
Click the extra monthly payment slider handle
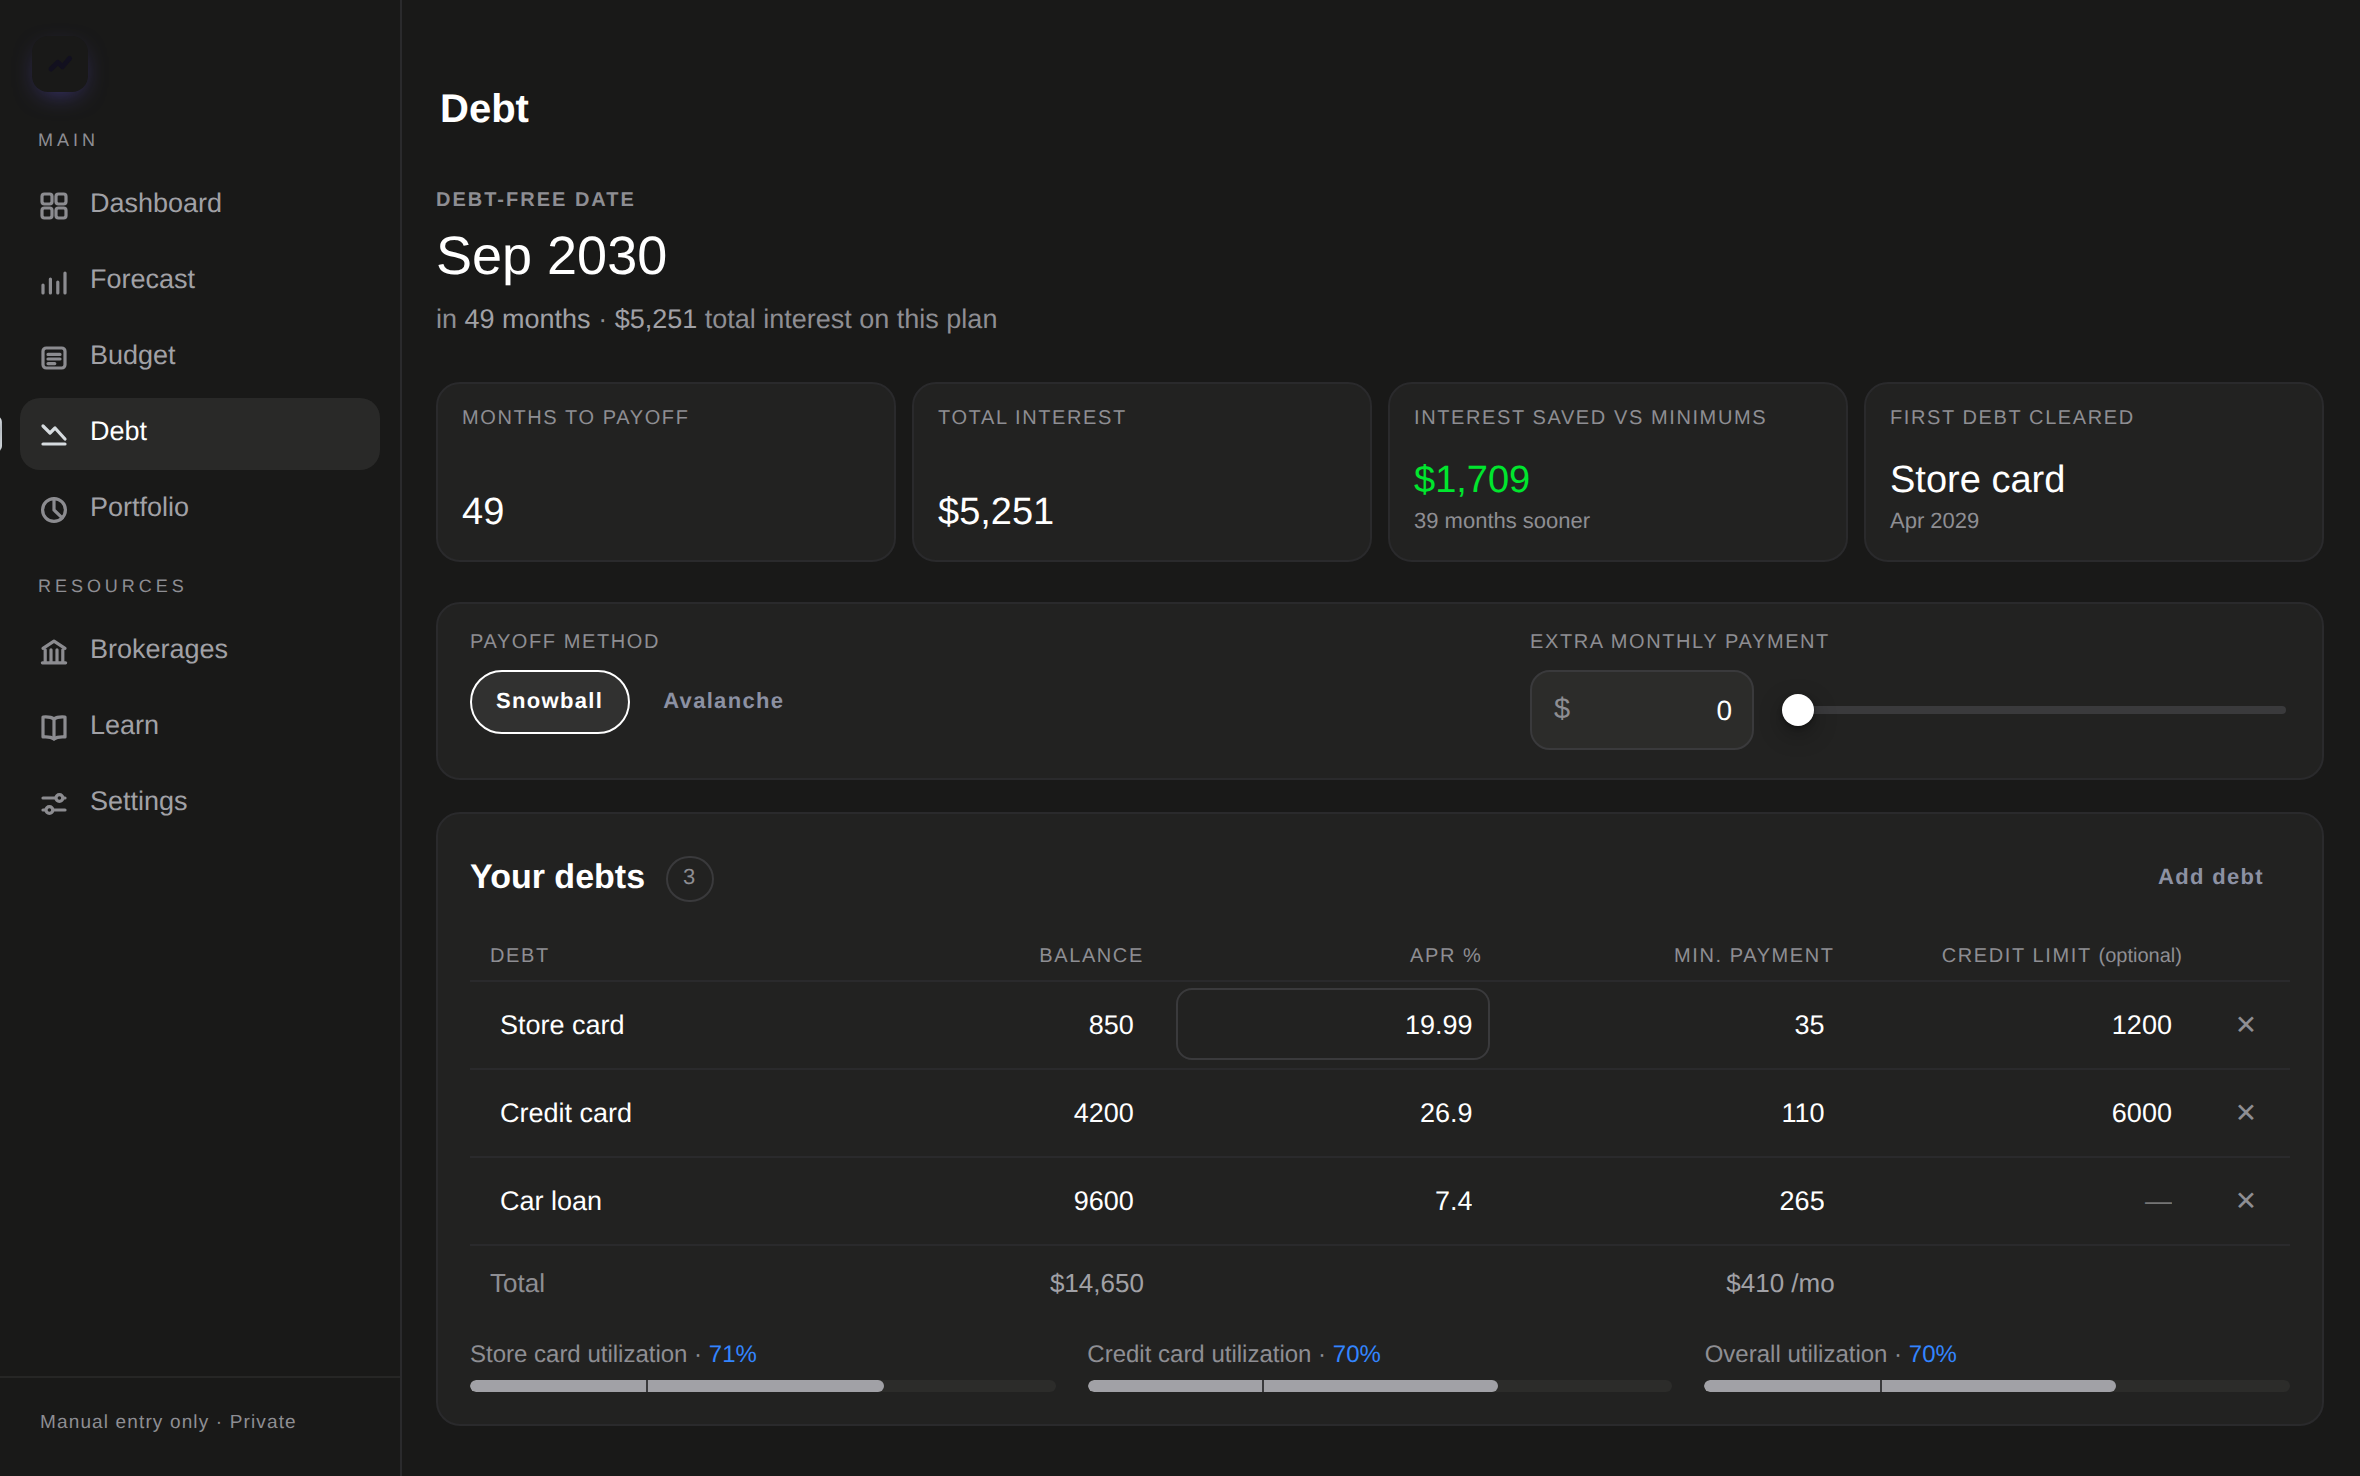(1798, 710)
